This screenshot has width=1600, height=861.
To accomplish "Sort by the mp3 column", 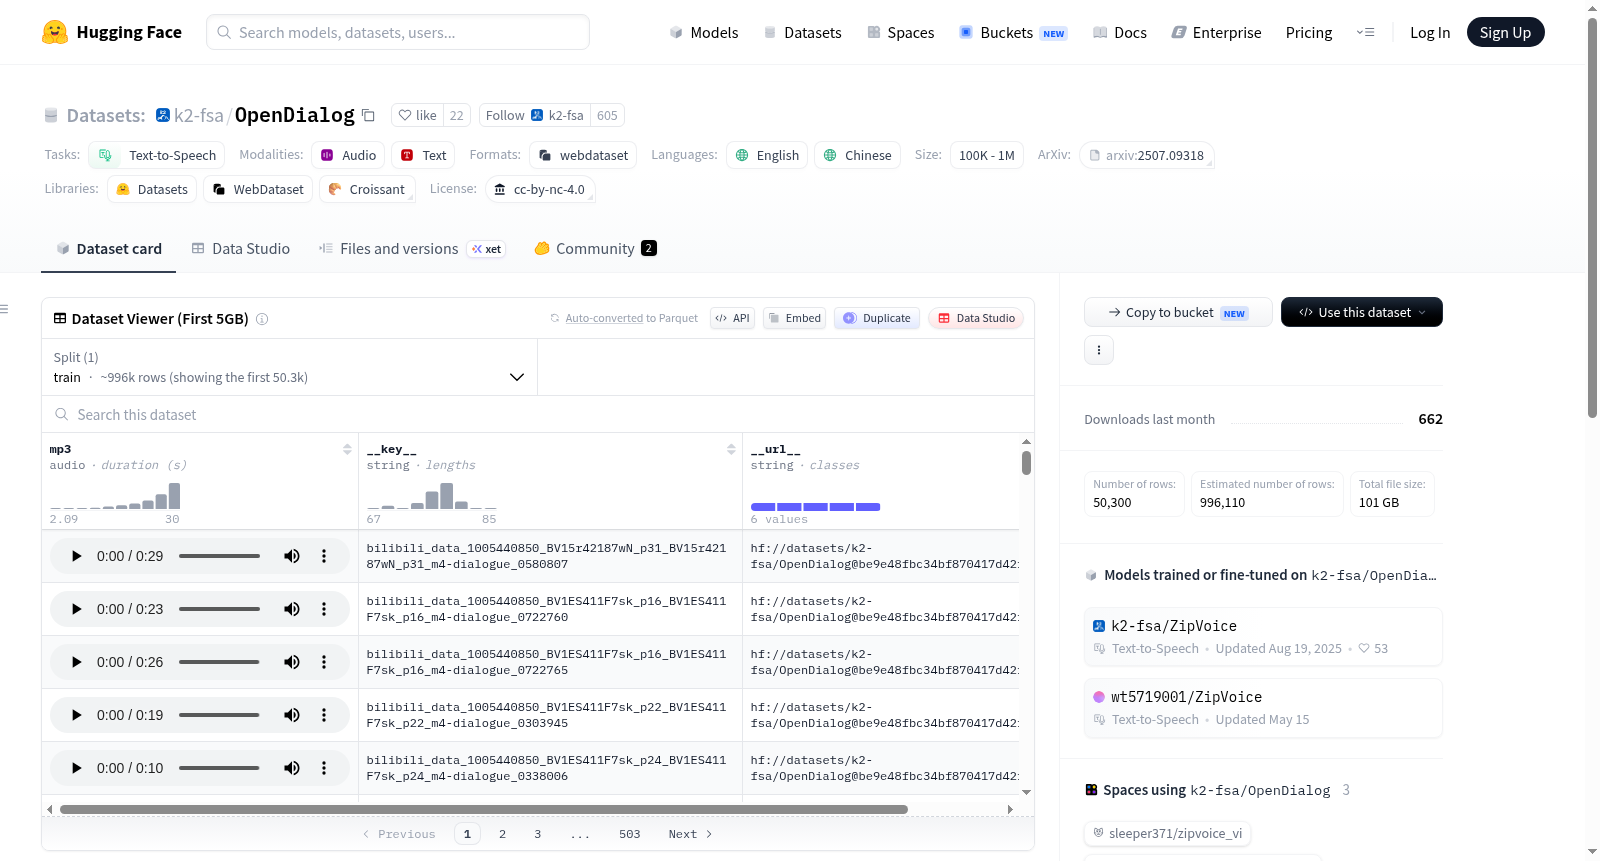I will (x=347, y=449).
